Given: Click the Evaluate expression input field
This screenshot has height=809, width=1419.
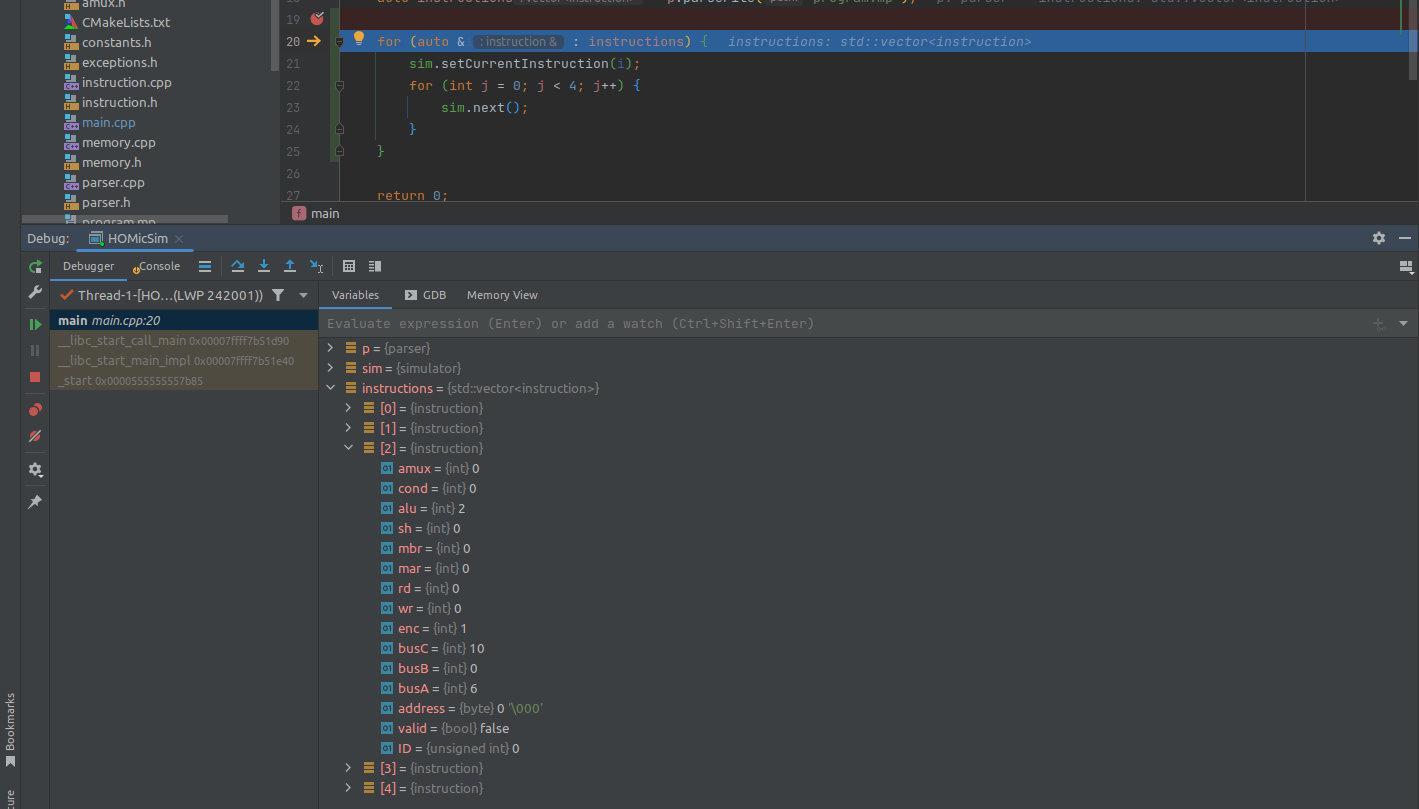Looking at the screenshot, I should coord(840,324).
